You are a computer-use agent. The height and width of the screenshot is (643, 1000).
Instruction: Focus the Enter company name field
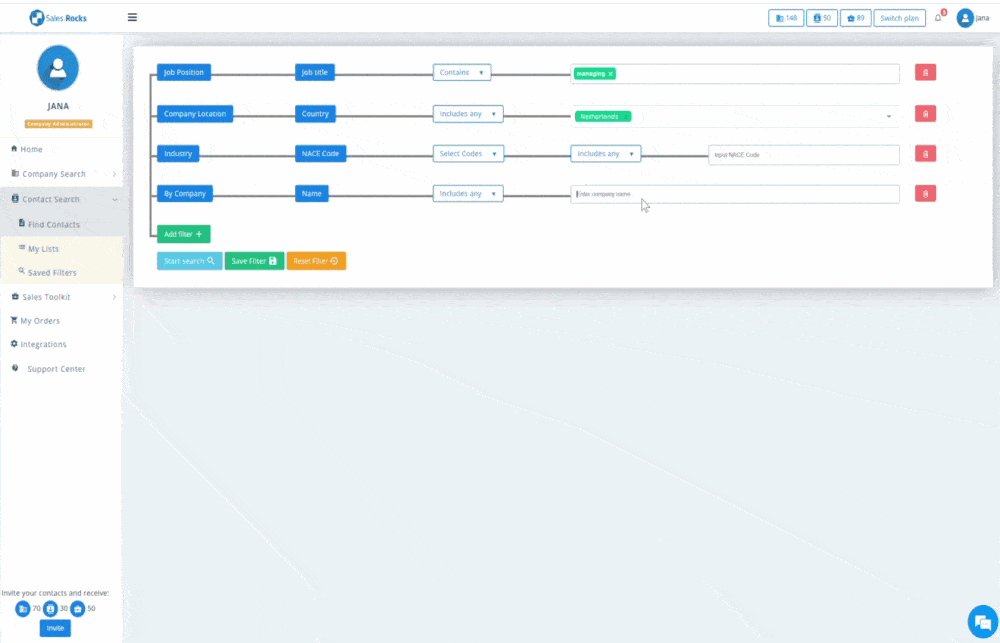coord(735,194)
